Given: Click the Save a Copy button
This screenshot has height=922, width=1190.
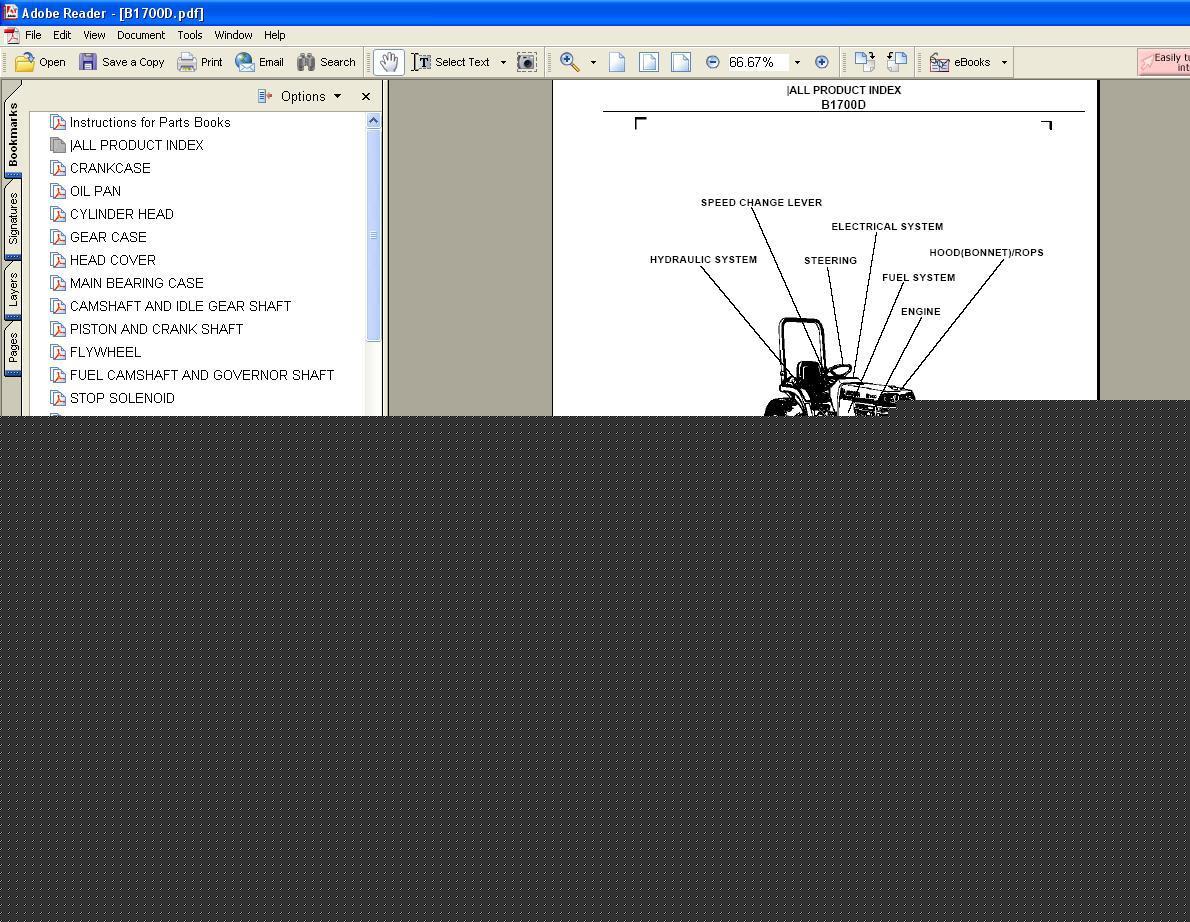Looking at the screenshot, I should point(121,62).
